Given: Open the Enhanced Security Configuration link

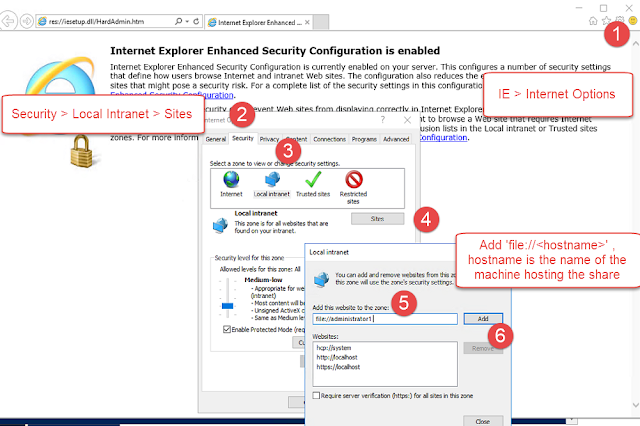Looking at the screenshot, I should pos(172,95).
